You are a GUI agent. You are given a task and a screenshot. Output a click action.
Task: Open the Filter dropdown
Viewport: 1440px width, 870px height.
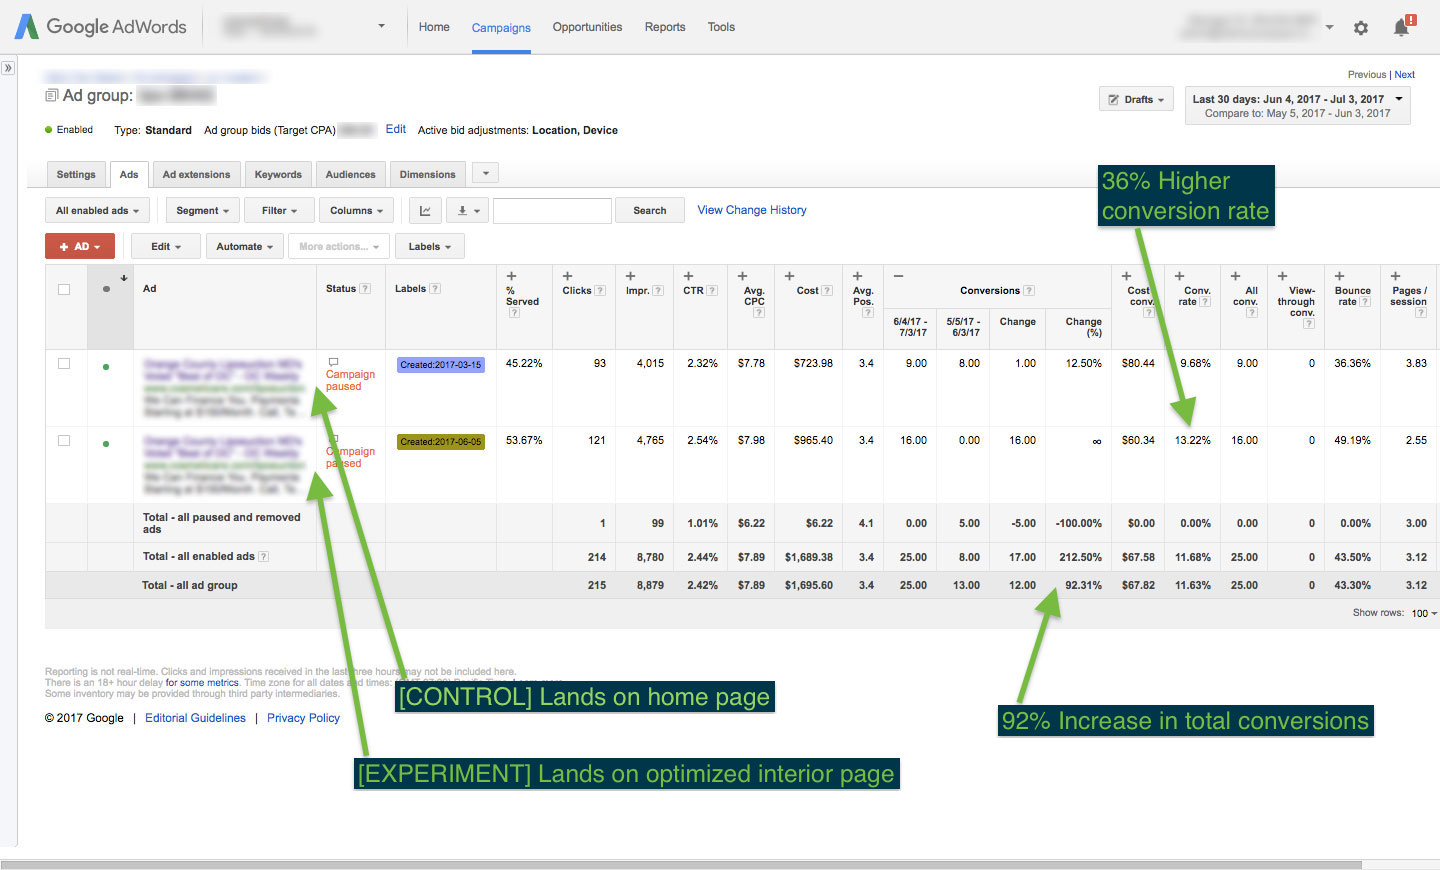pyautogui.click(x=279, y=211)
